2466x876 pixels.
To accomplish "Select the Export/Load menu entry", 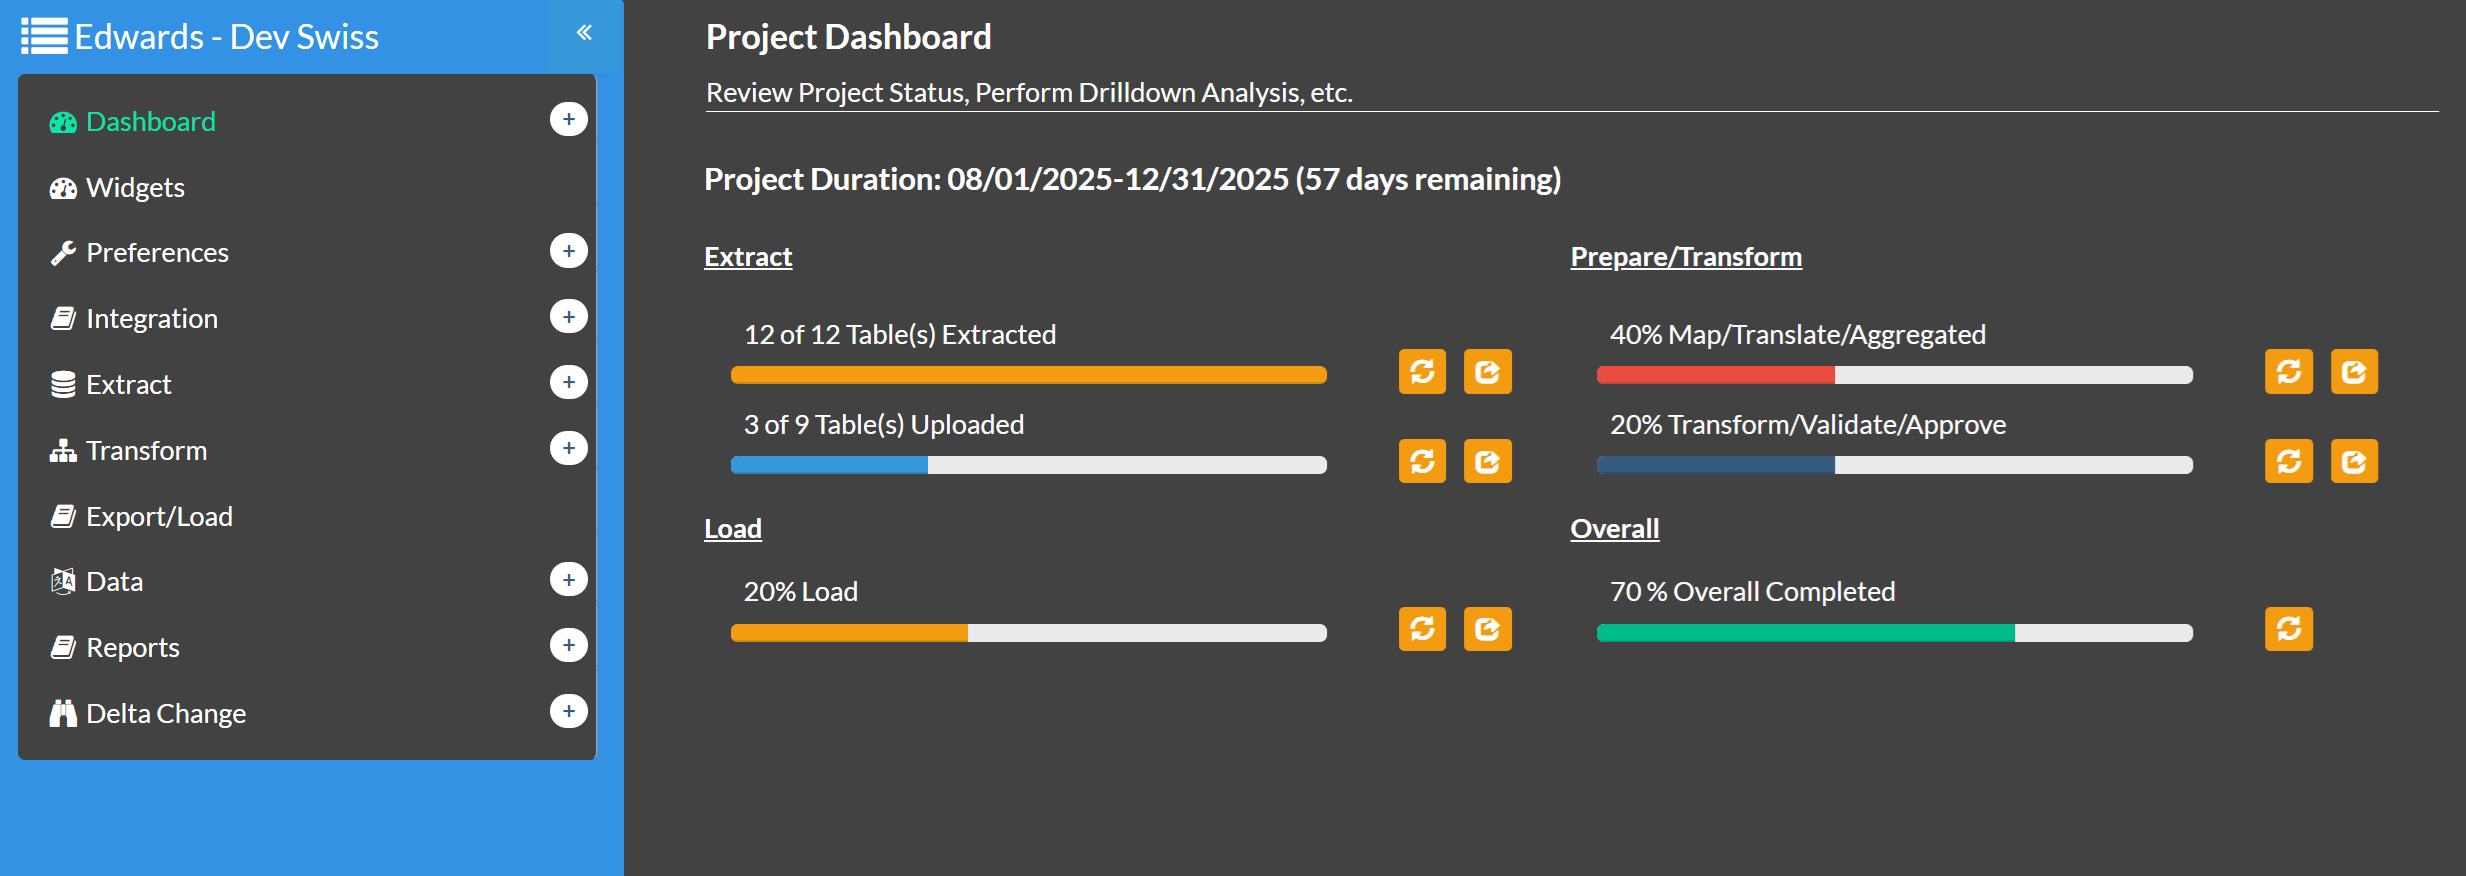I will point(159,515).
